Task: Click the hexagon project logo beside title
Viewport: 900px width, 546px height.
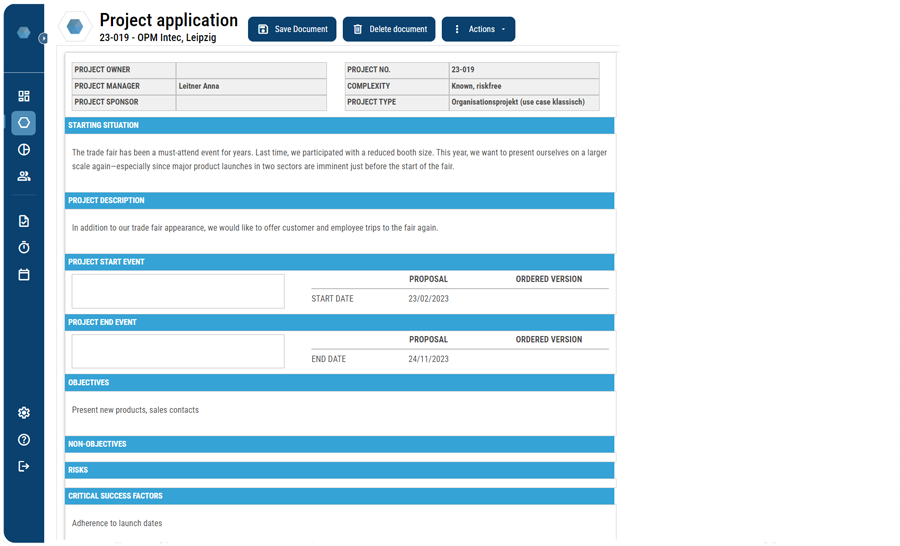Action: (x=75, y=27)
